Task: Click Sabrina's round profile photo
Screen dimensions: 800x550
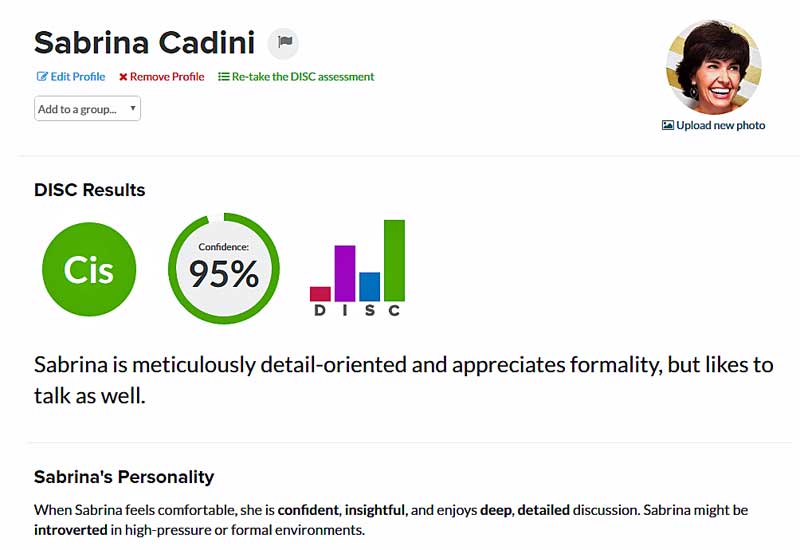Action: point(714,67)
